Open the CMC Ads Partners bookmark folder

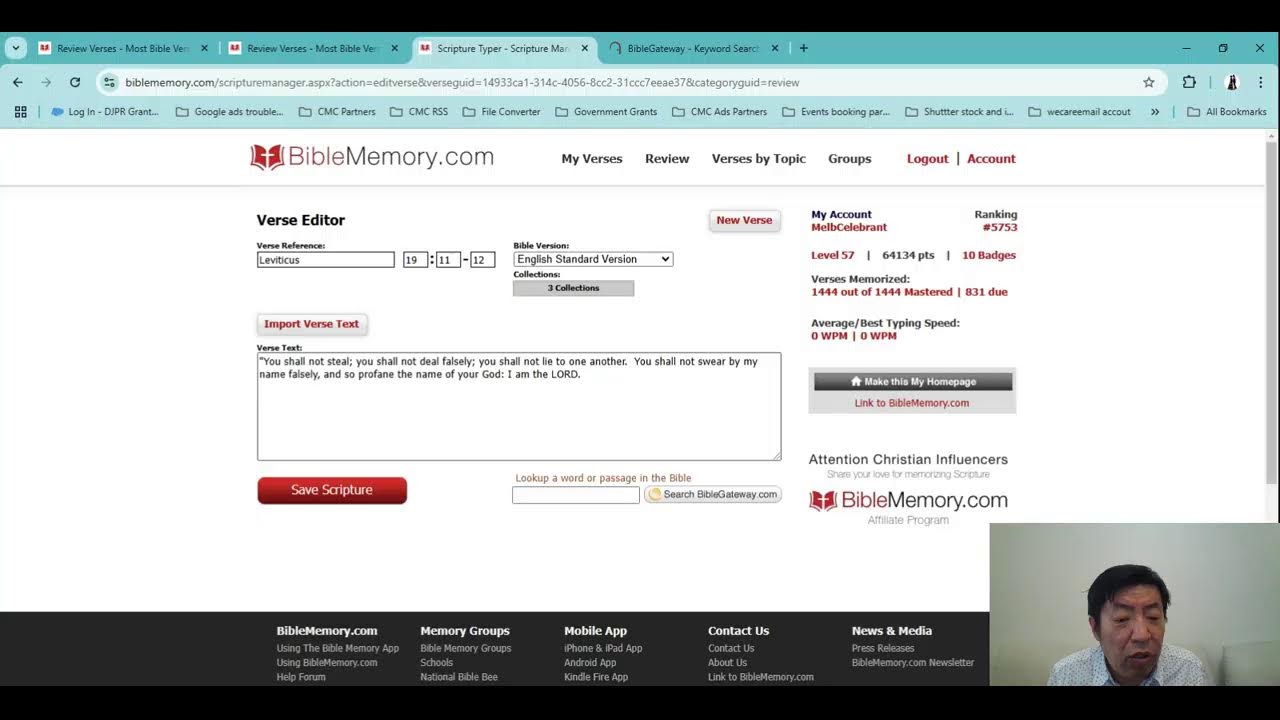(720, 112)
